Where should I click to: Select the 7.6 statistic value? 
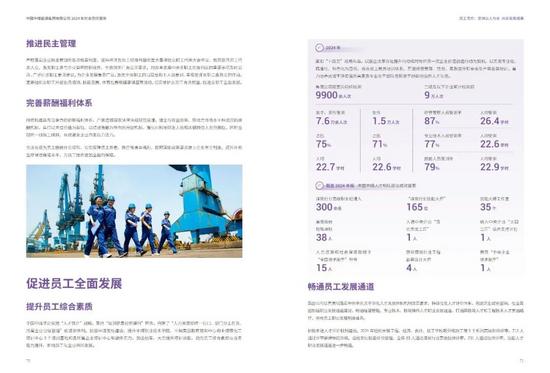tap(323, 121)
